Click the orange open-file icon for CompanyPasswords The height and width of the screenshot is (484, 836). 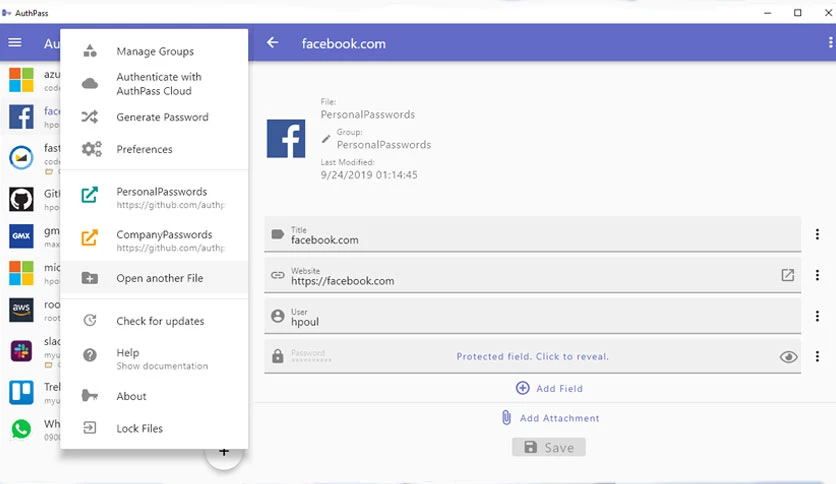[90, 237]
